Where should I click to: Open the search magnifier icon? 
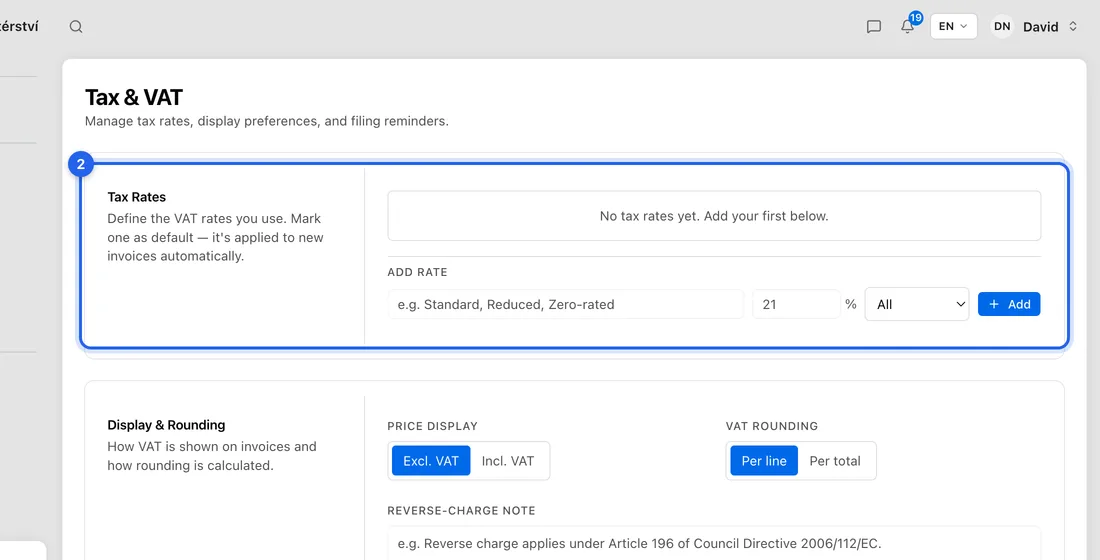76,27
